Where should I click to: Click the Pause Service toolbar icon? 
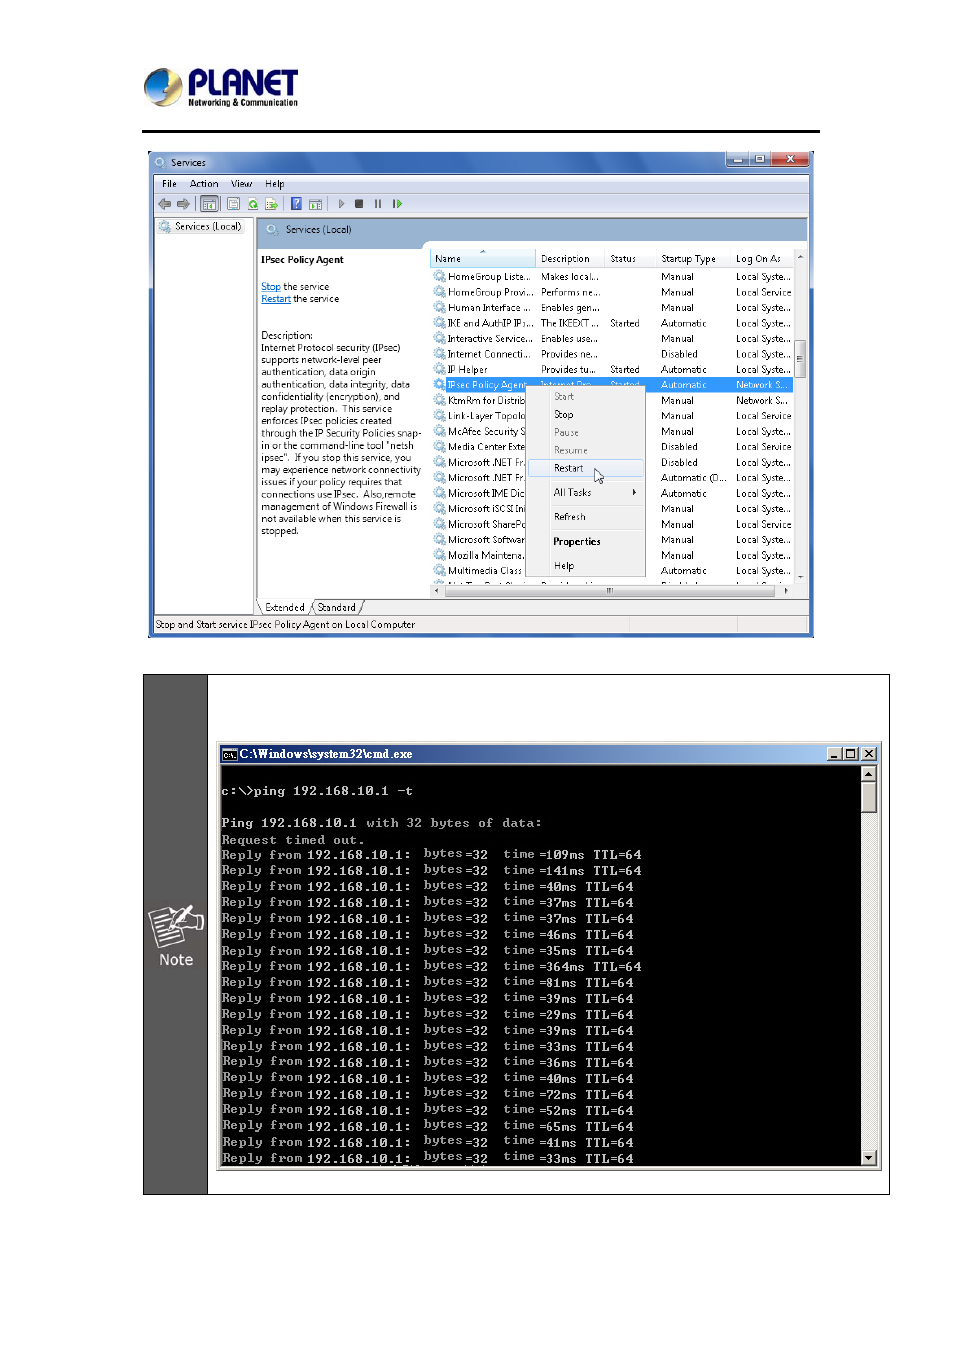click(x=378, y=204)
